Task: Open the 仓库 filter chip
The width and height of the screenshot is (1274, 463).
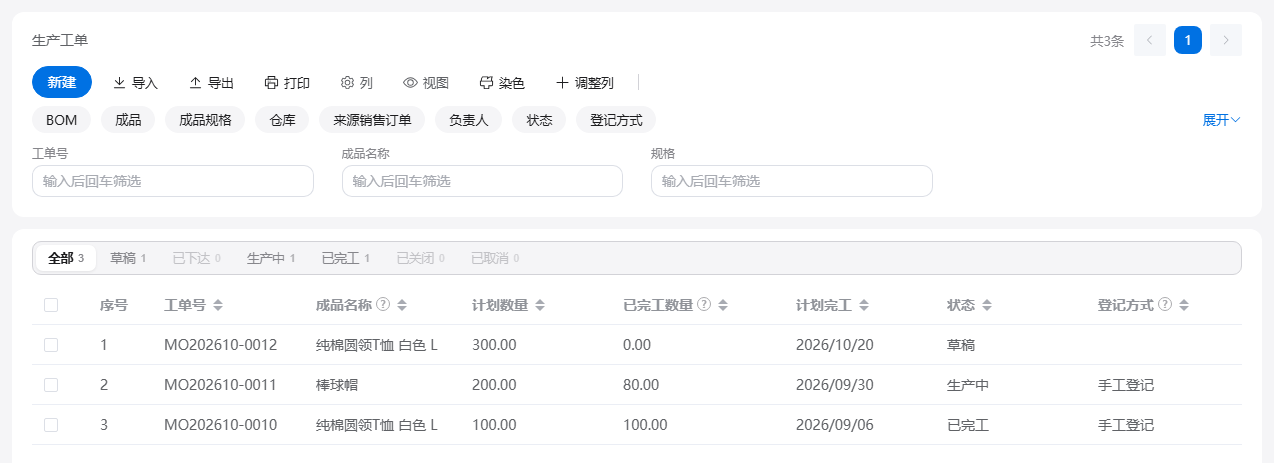Action: [x=282, y=120]
